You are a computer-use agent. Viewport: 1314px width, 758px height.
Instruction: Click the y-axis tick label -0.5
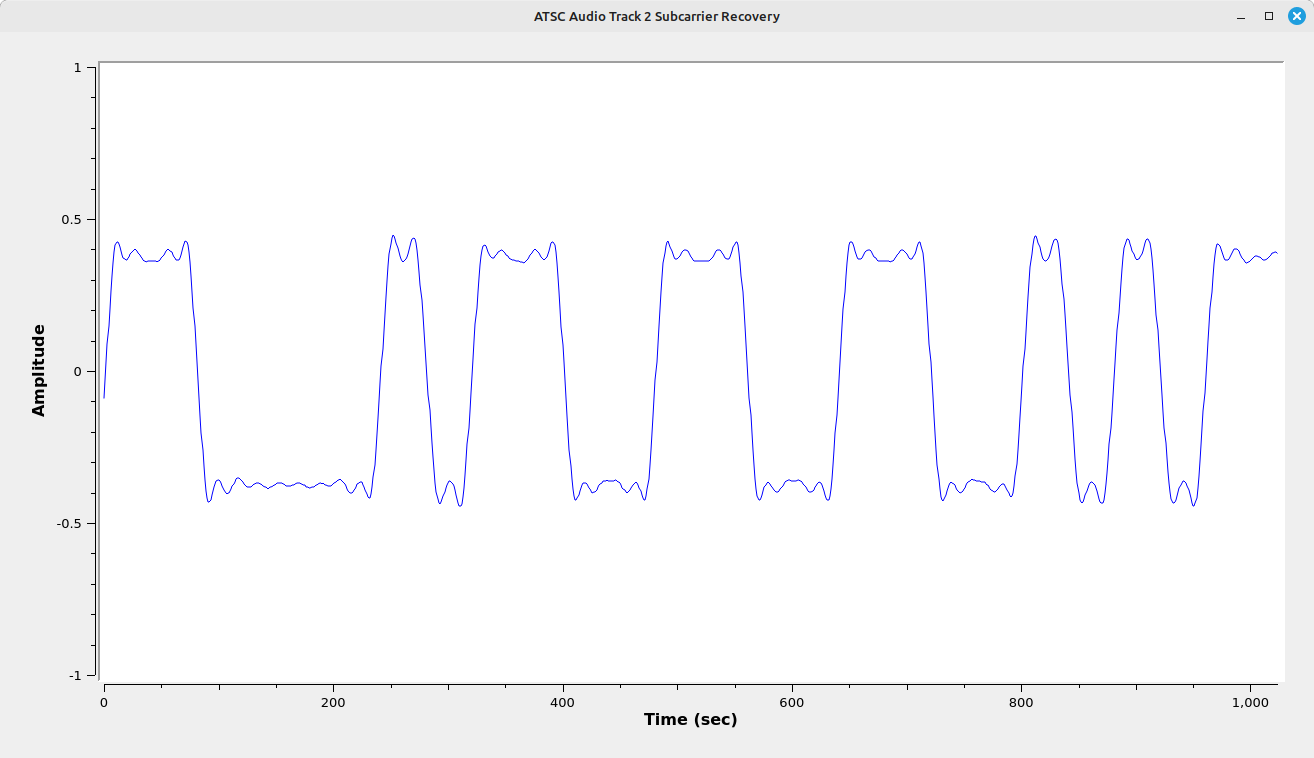(71, 524)
